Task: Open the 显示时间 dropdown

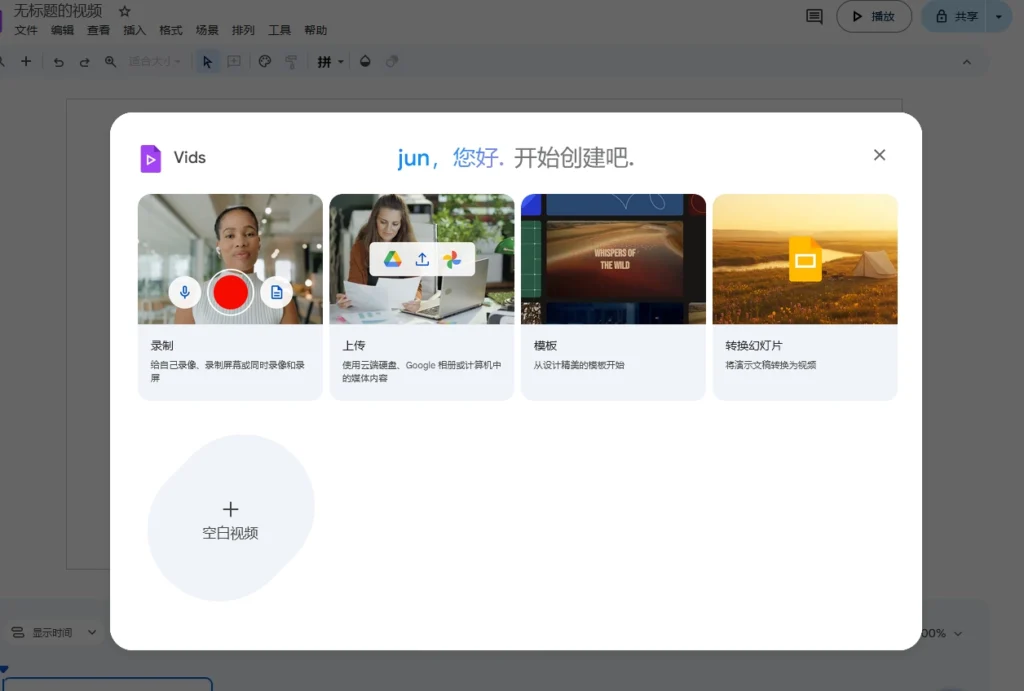Action: point(55,632)
